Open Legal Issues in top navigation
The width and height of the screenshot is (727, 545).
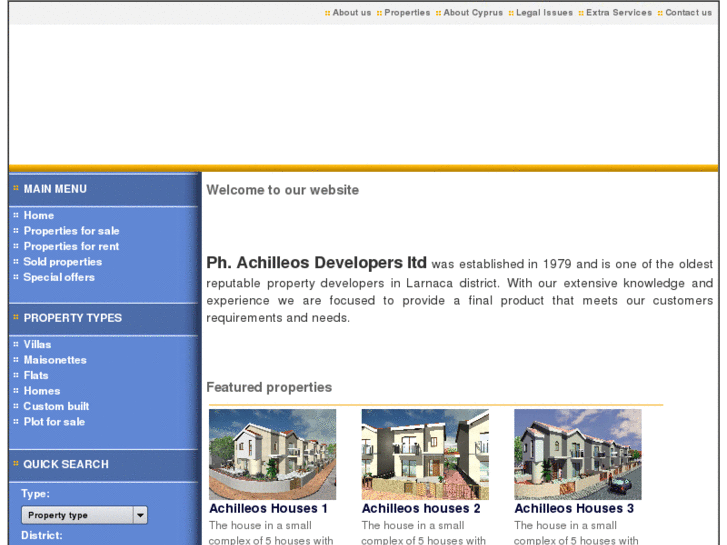point(544,13)
